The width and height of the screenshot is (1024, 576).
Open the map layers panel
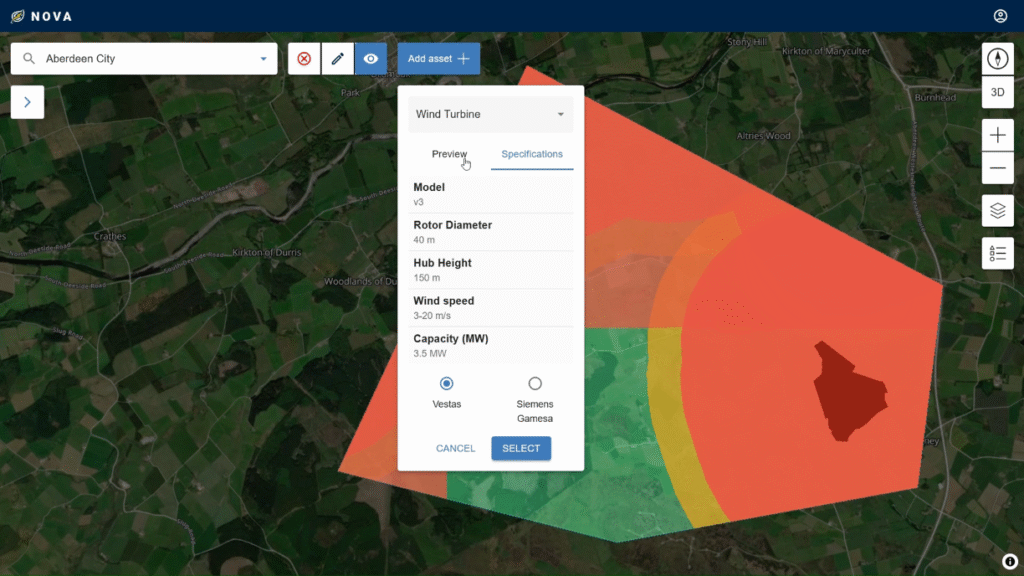tap(997, 211)
